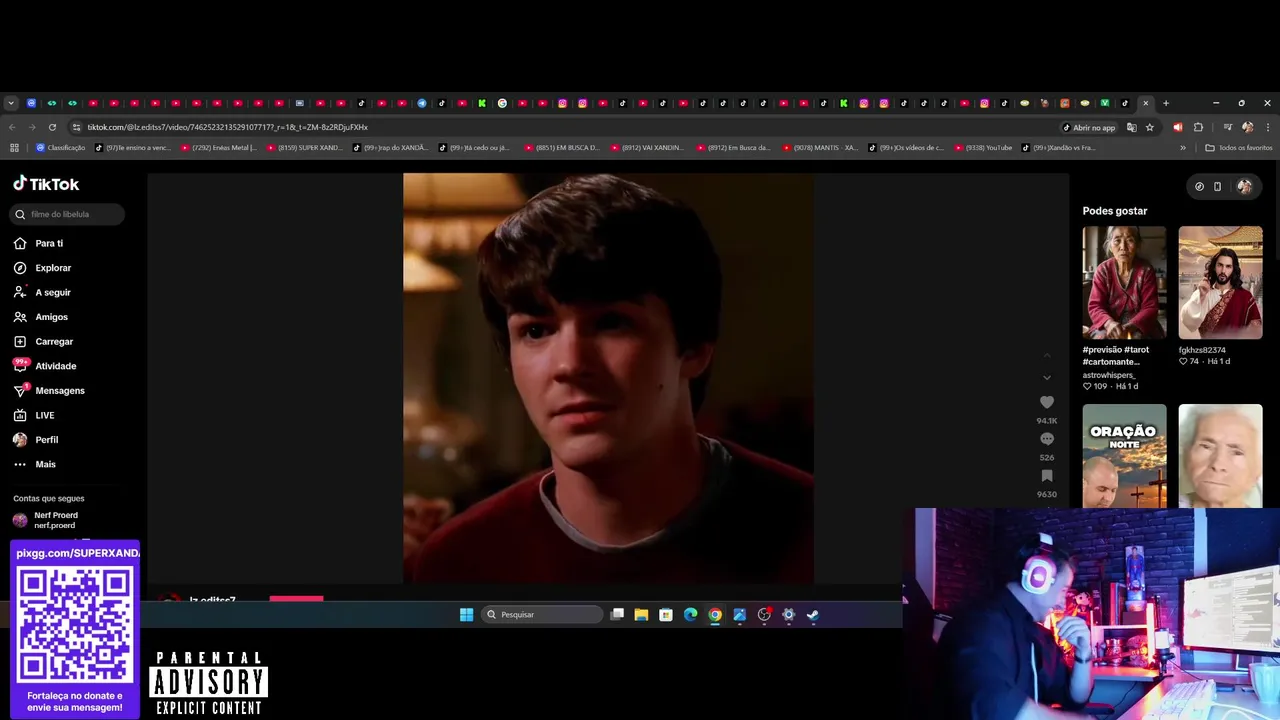
Task: Open File Explorer on taskbar
Action: (641, 615)
